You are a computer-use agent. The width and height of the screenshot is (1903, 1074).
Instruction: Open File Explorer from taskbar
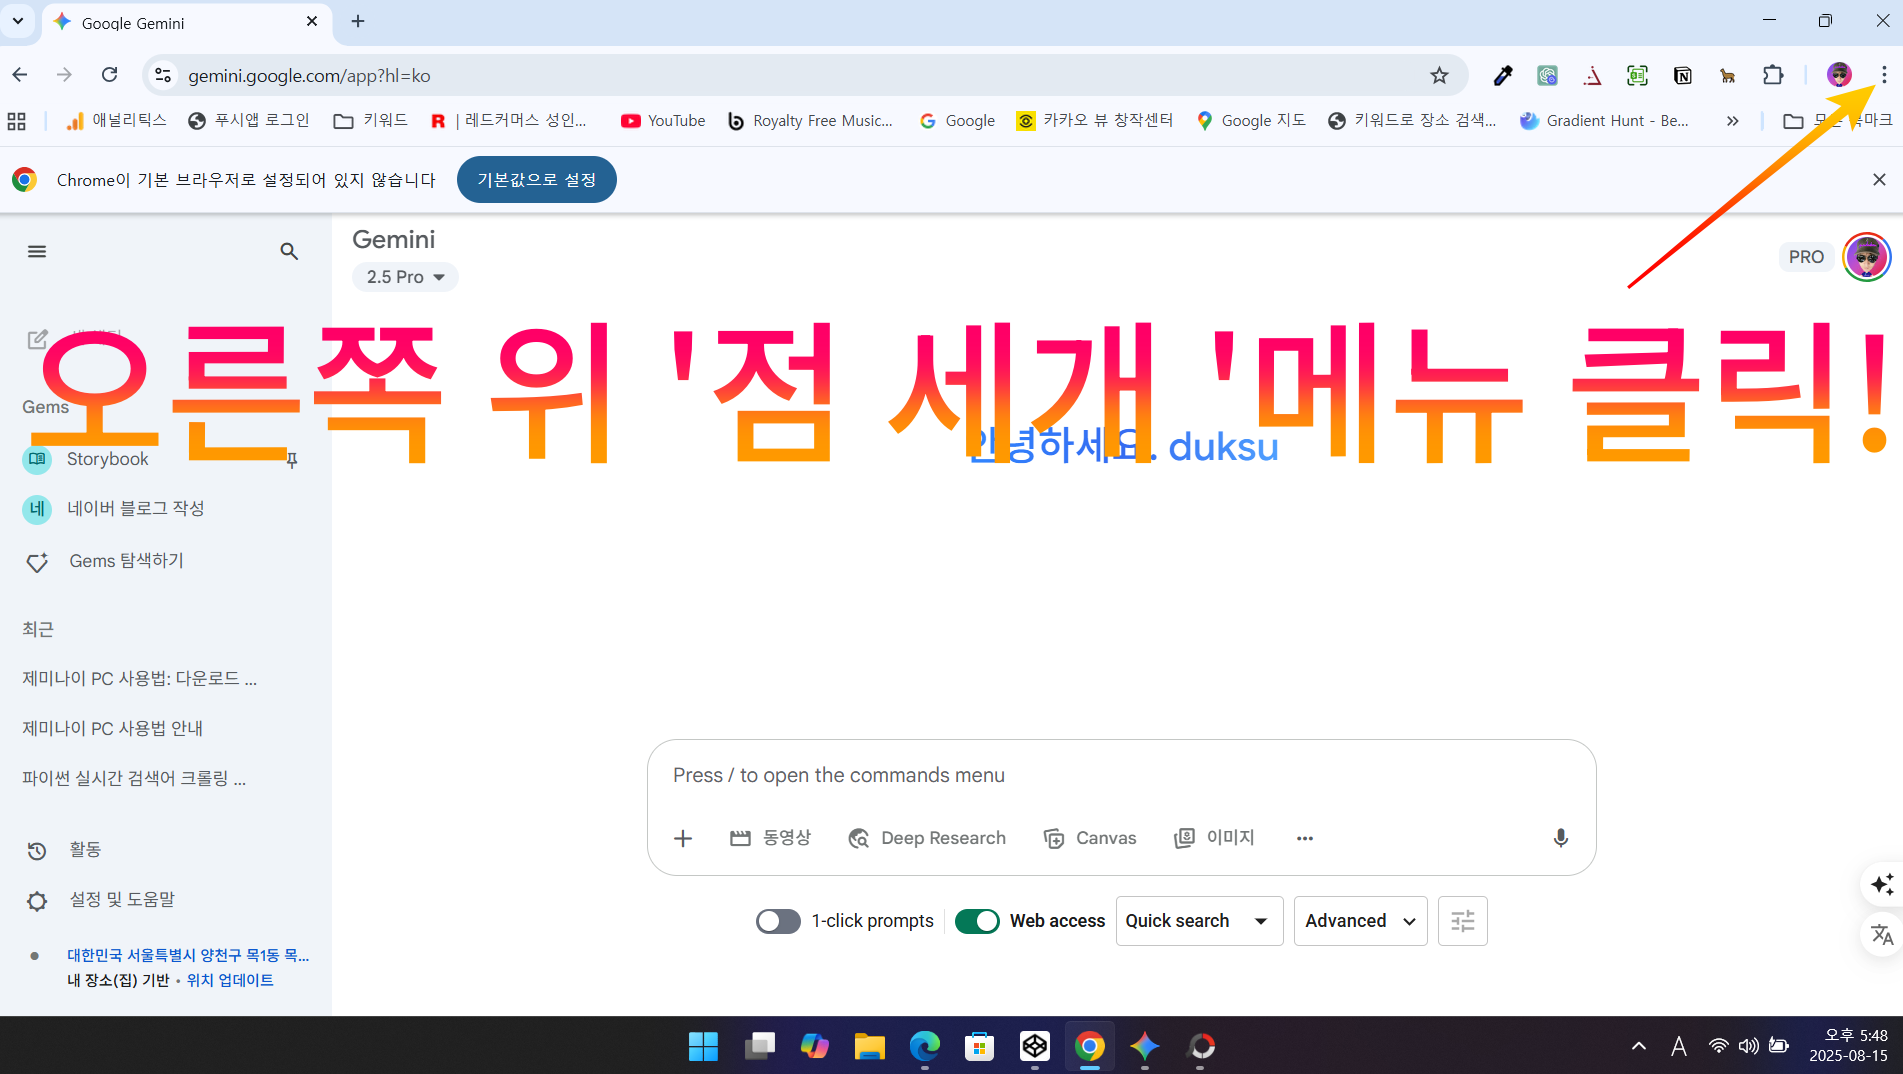click(x=869, y=1046)
